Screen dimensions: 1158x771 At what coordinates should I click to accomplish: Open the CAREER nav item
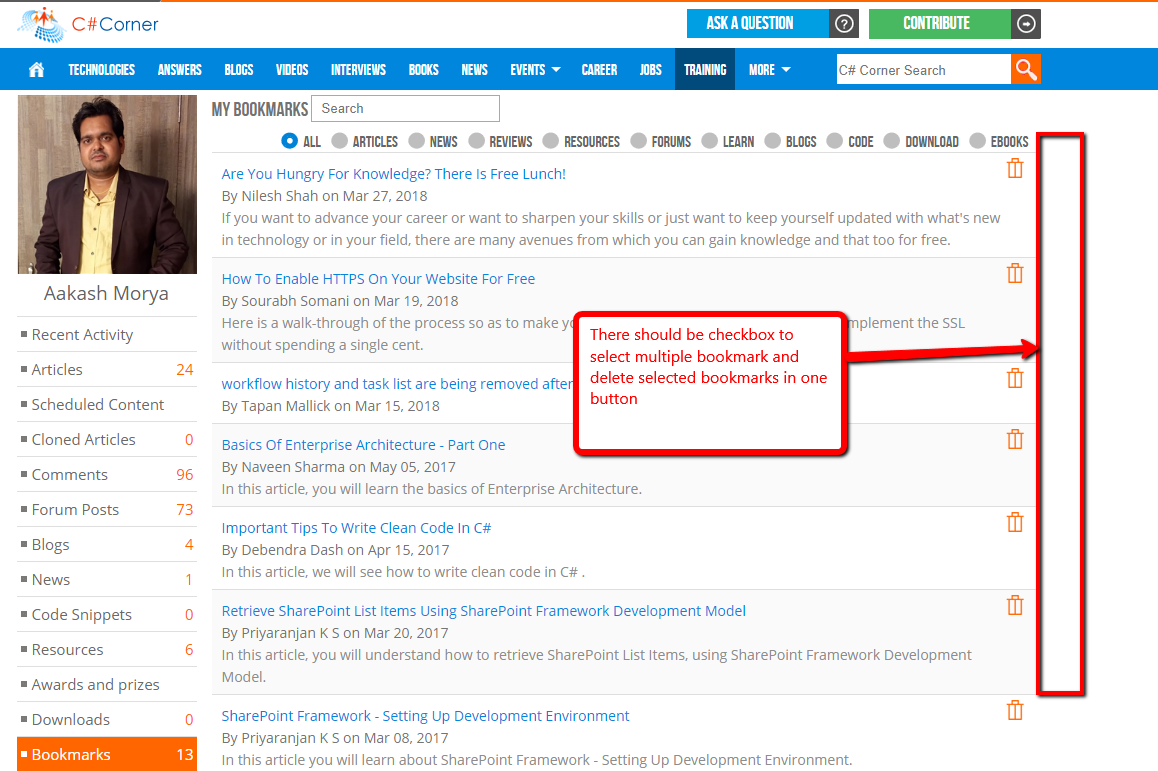tap(599, 69)
